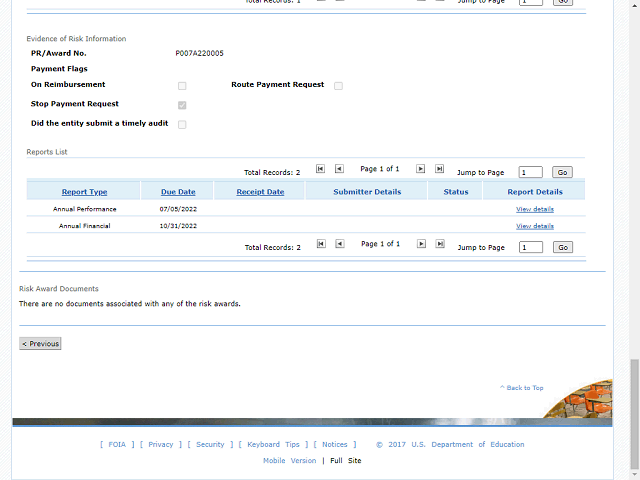Click Jump to Page field above reports table
This screenshot has width=640, height=480.
pos(531,172)
